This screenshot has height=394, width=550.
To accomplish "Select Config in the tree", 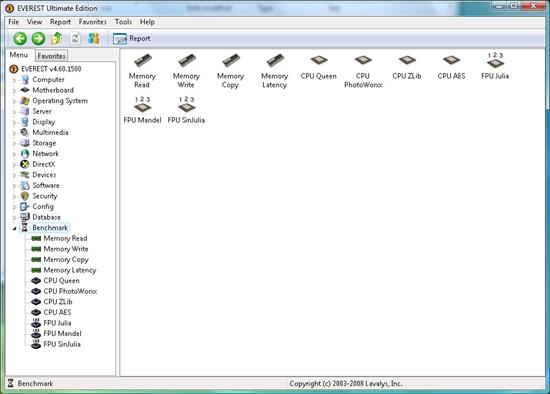I will [43, 207].
